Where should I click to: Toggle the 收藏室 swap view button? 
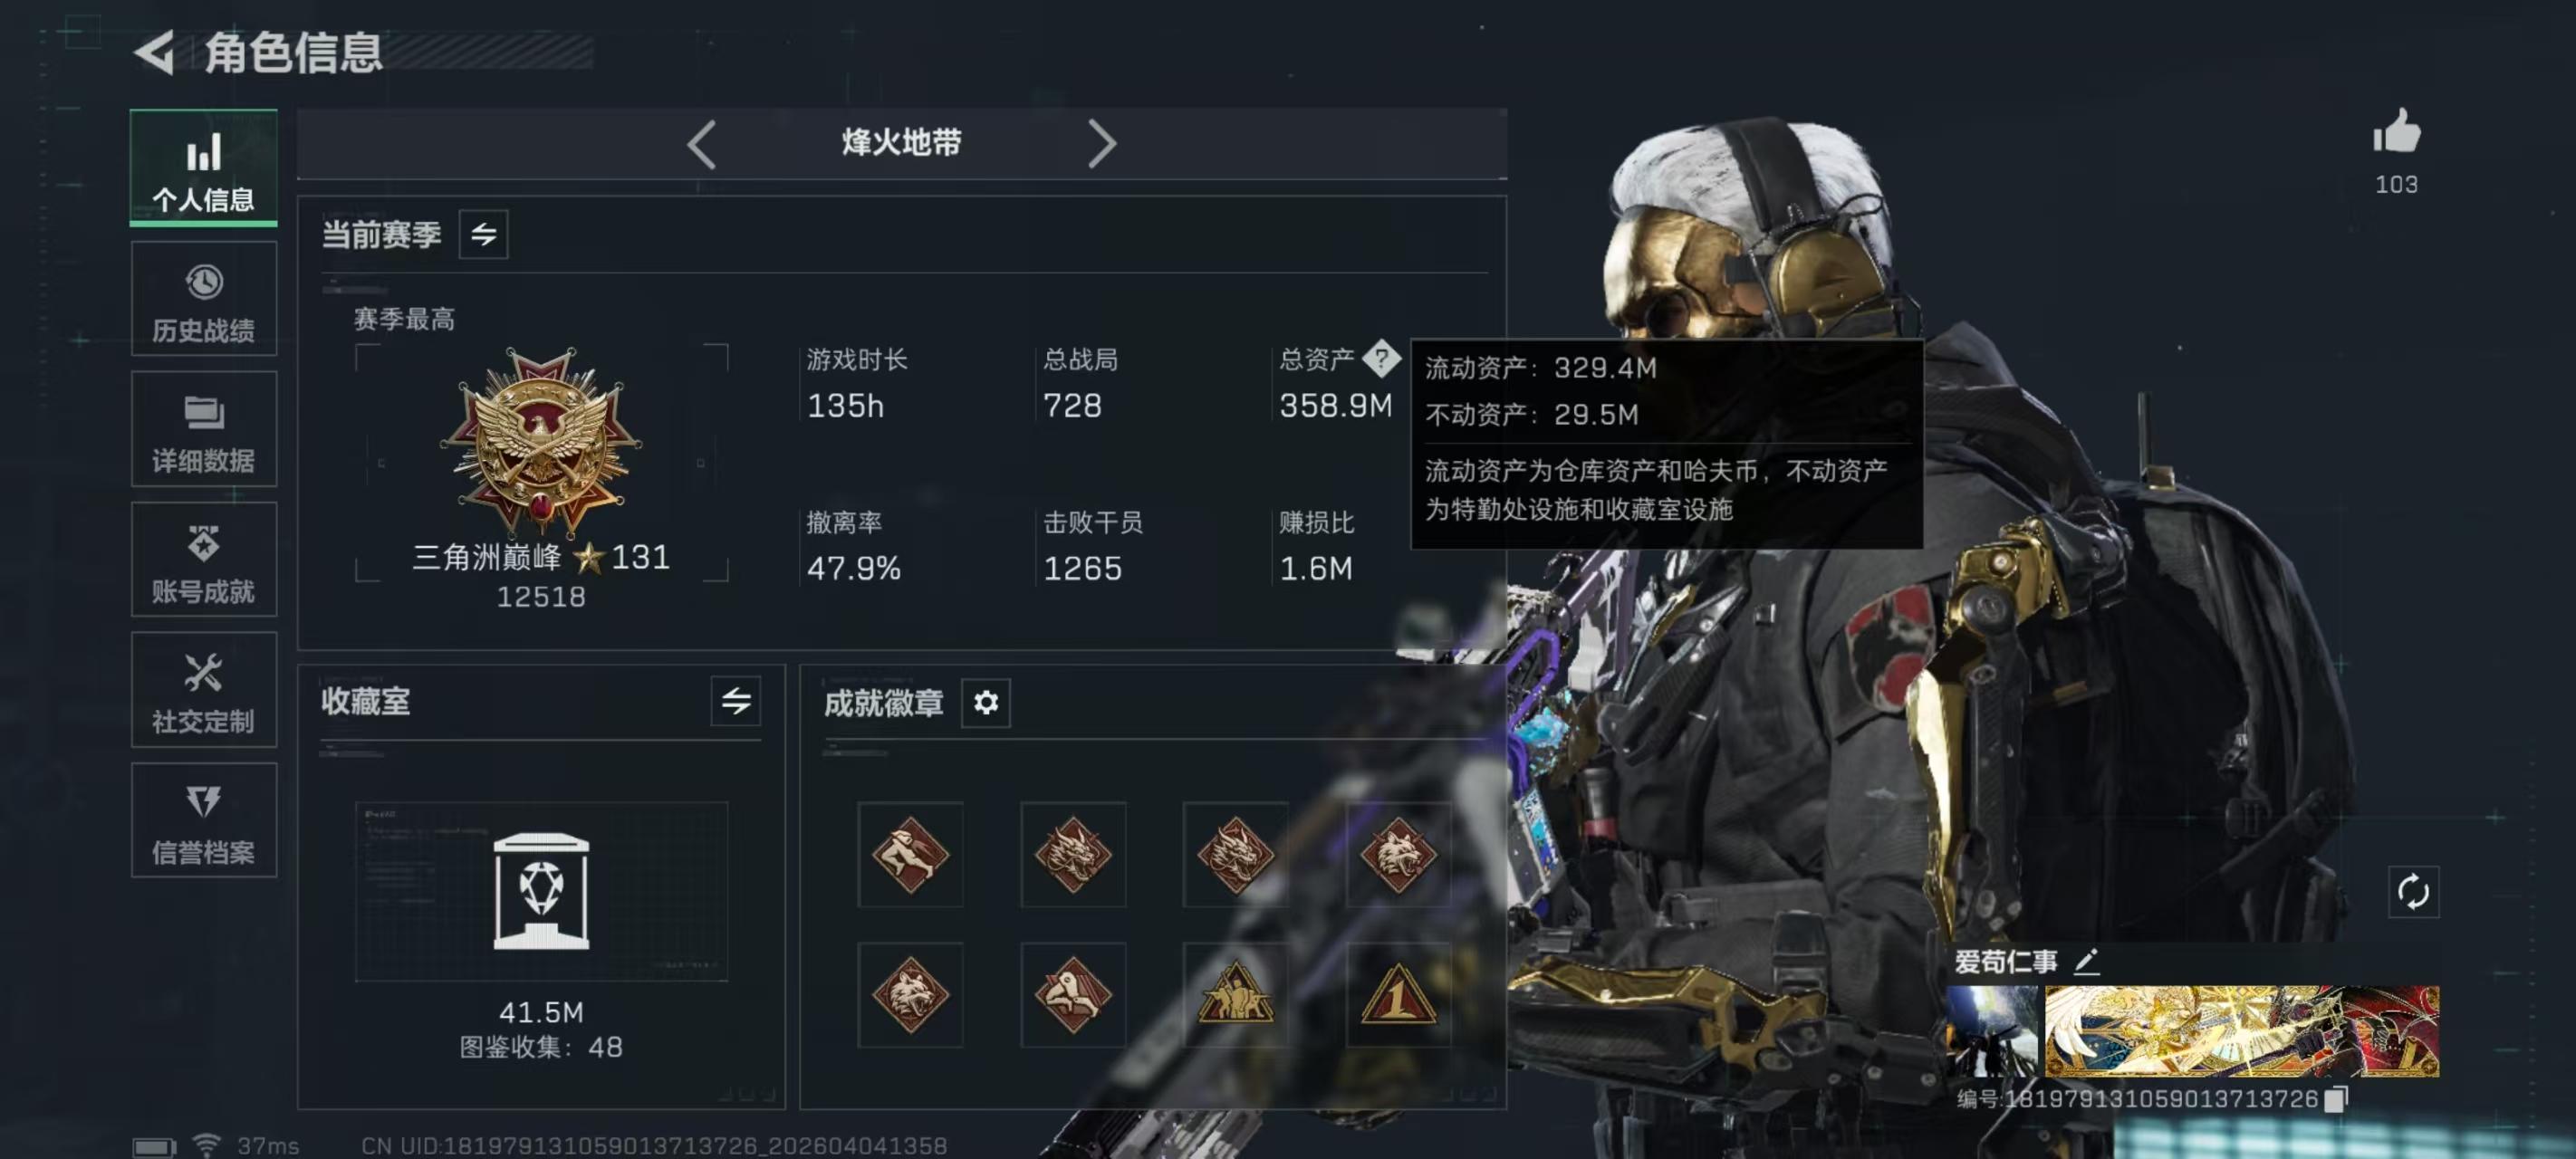735,700
